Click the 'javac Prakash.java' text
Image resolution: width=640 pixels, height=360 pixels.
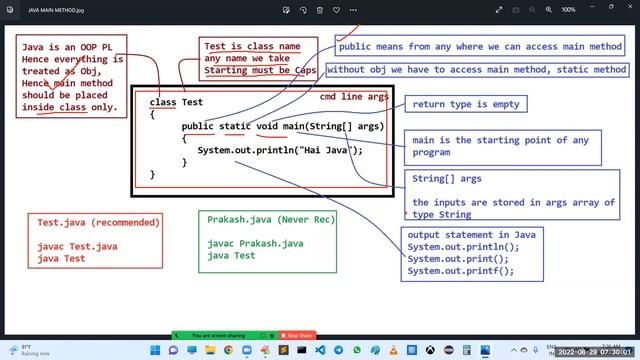pyautogui.click(x=256, y=244)
